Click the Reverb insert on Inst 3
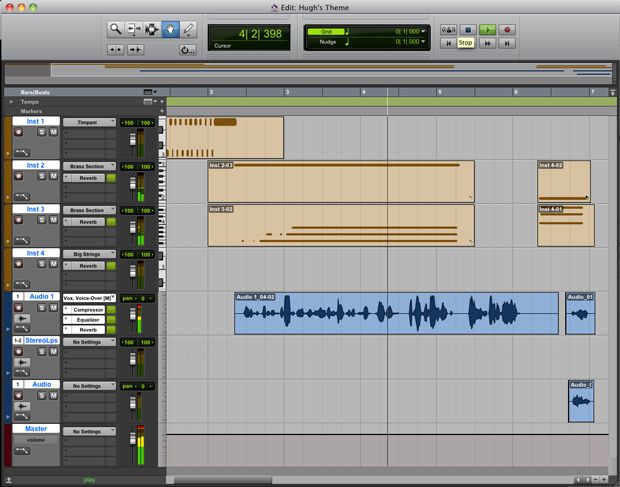This screenshot has width=620, height=487. 87,222
